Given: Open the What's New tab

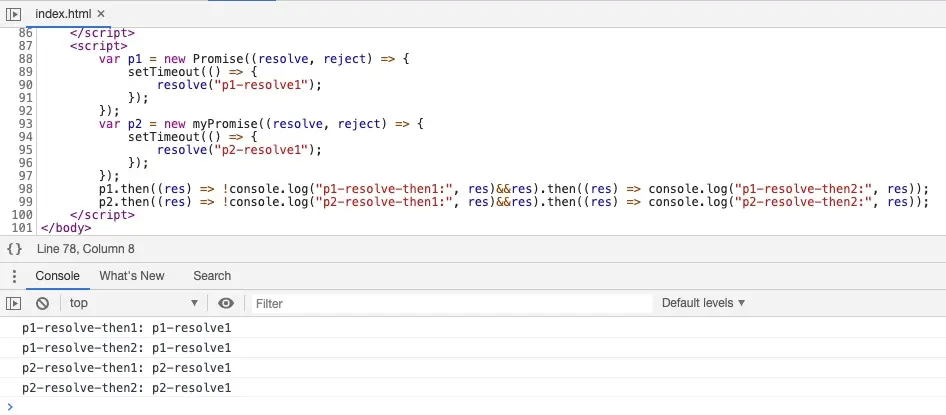Looking at the screenshot, I should click(x=132, y=276).
